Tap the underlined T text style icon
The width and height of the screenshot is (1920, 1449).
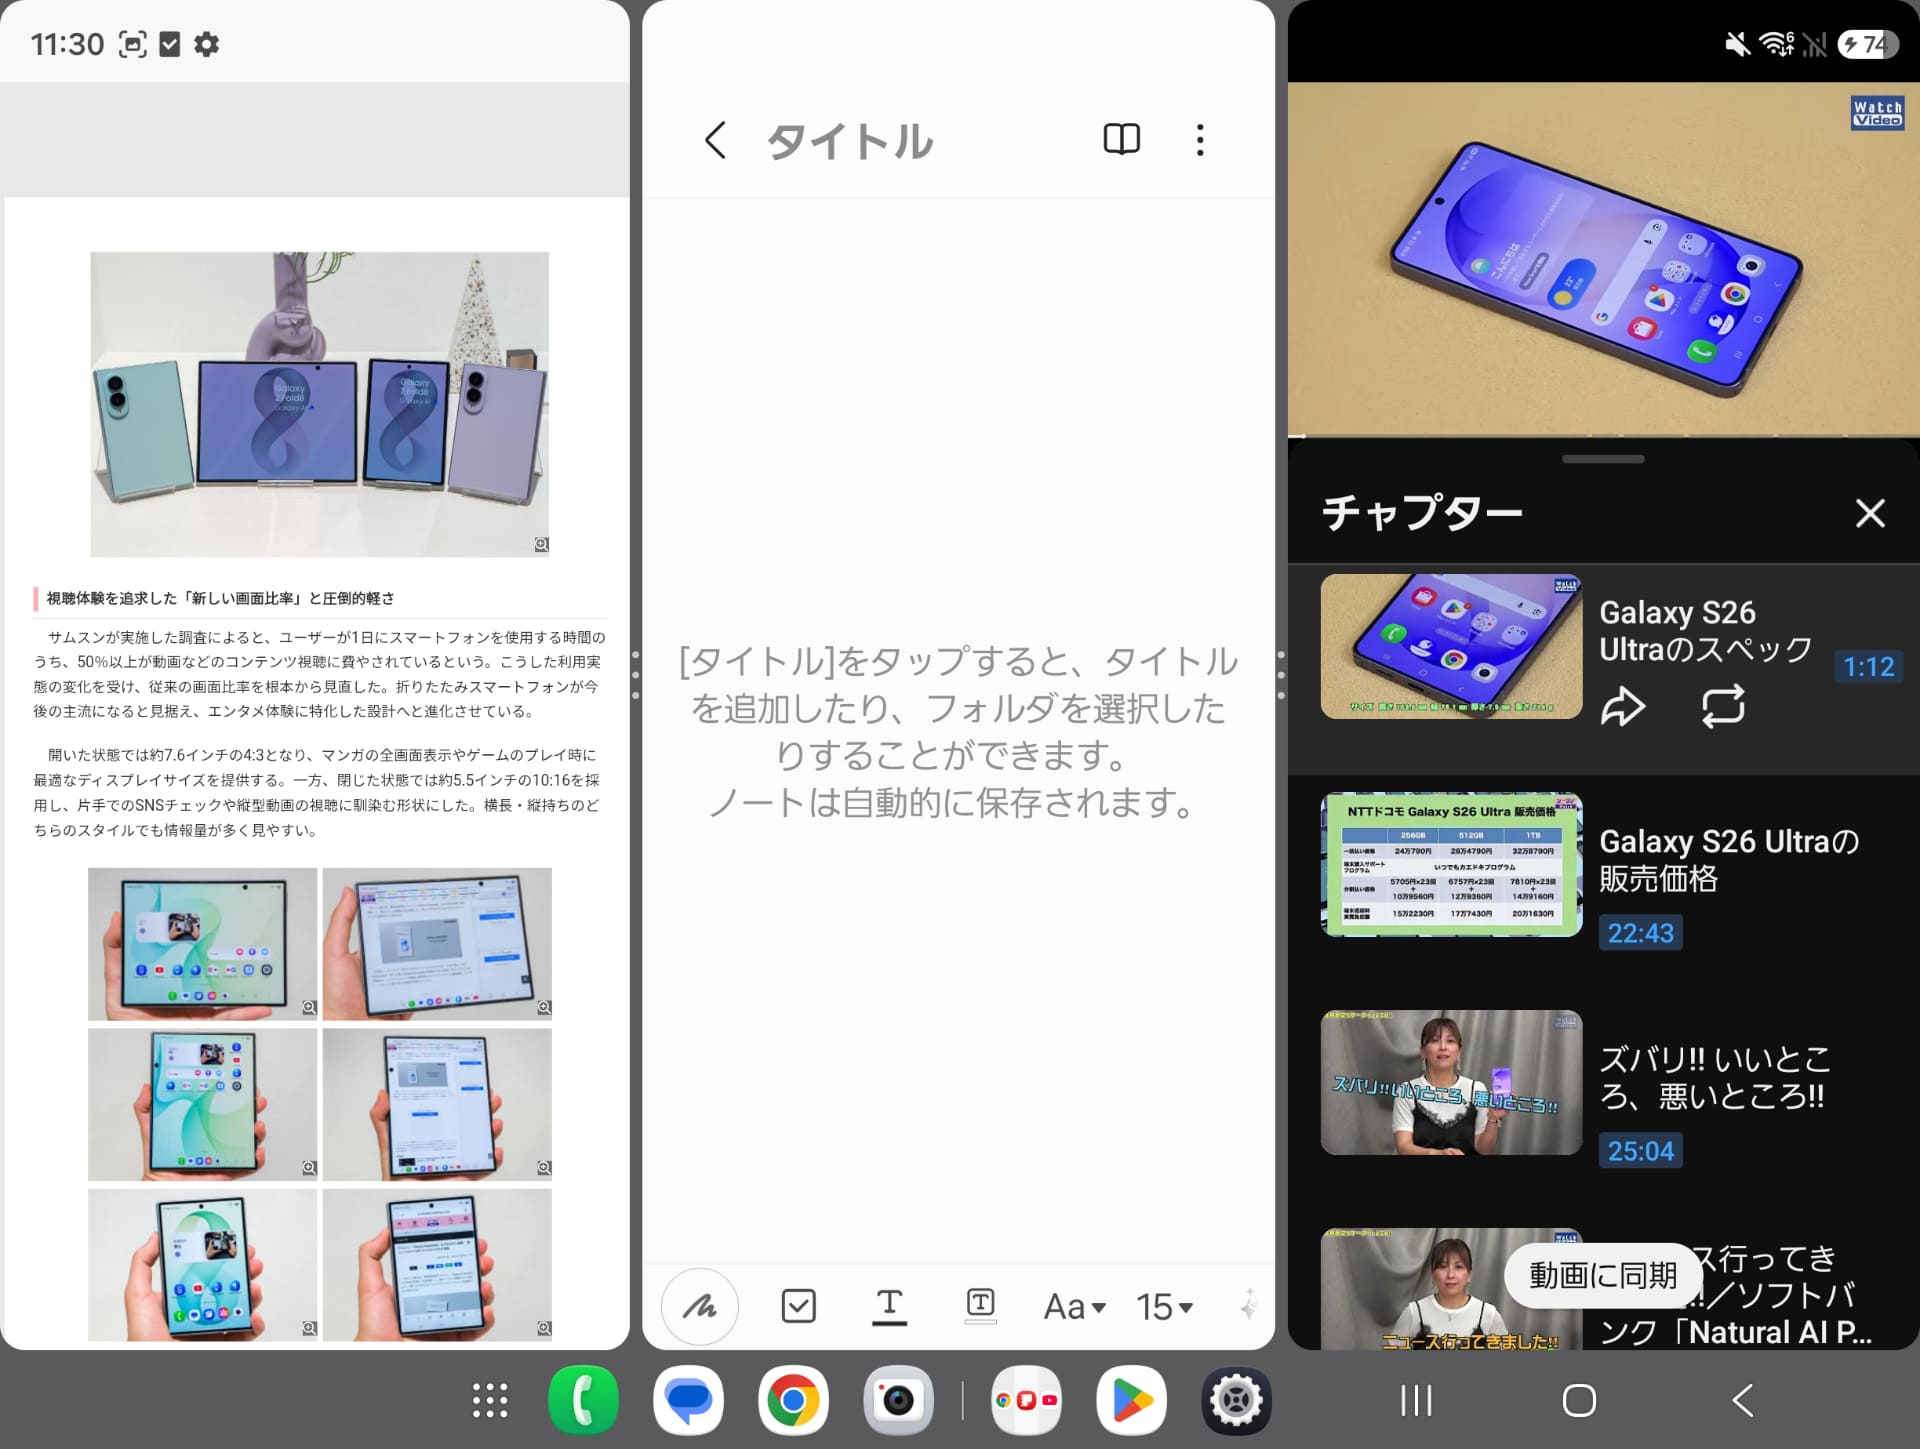click(x=889, y=1306)
